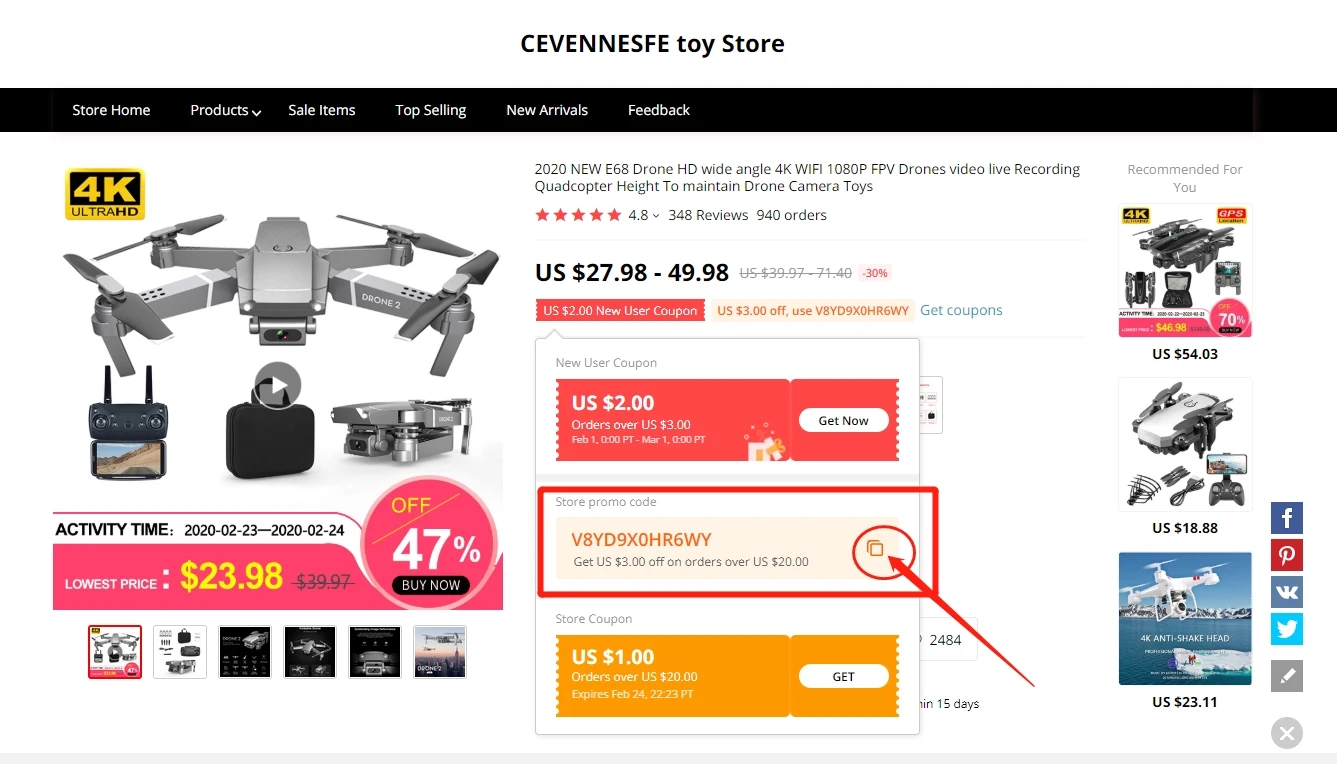Viewport: 1337px width, 764px height.
Task: Share the product on Pinterest
Action: [1287, 555]
